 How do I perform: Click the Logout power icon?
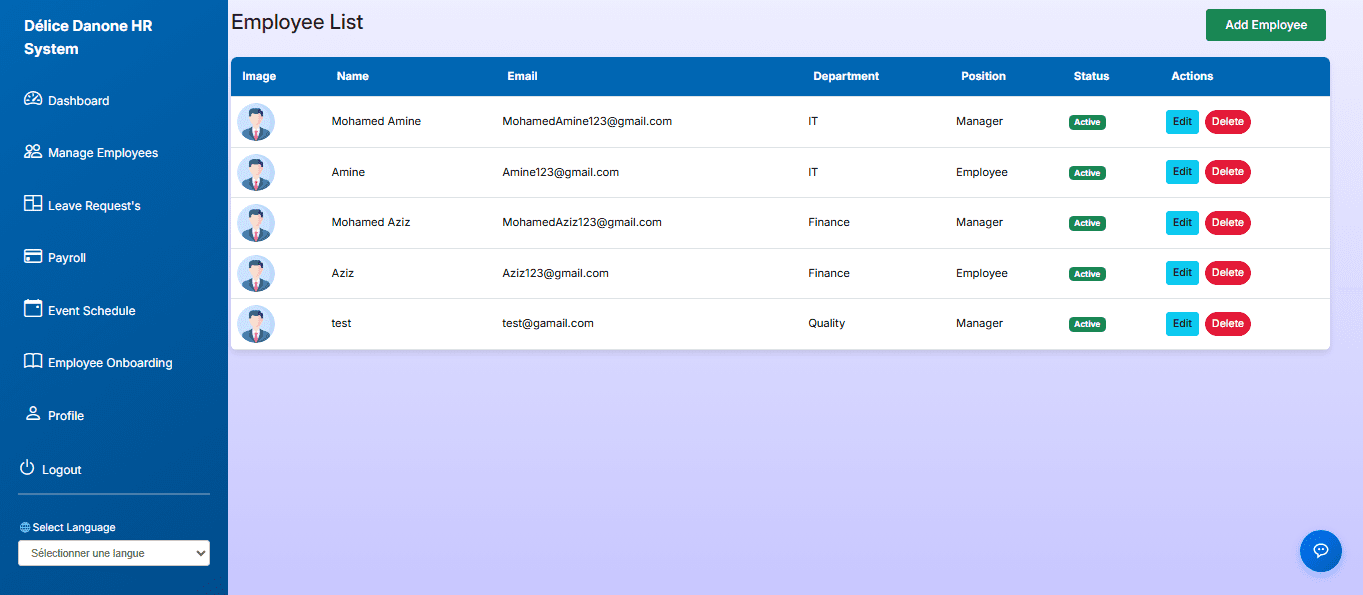click(28, 468)
